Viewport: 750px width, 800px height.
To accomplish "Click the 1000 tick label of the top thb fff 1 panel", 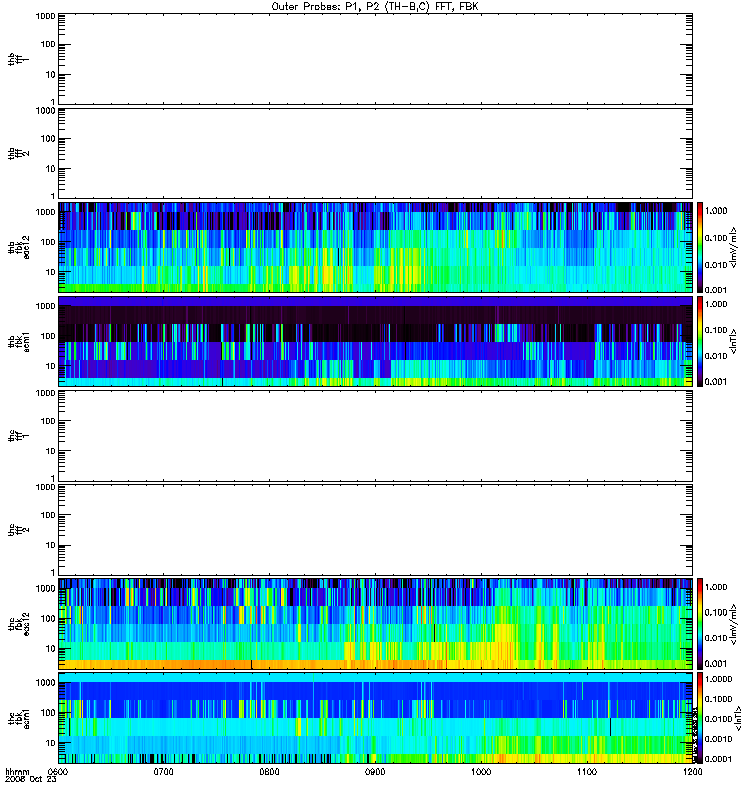I will (45, 16).
